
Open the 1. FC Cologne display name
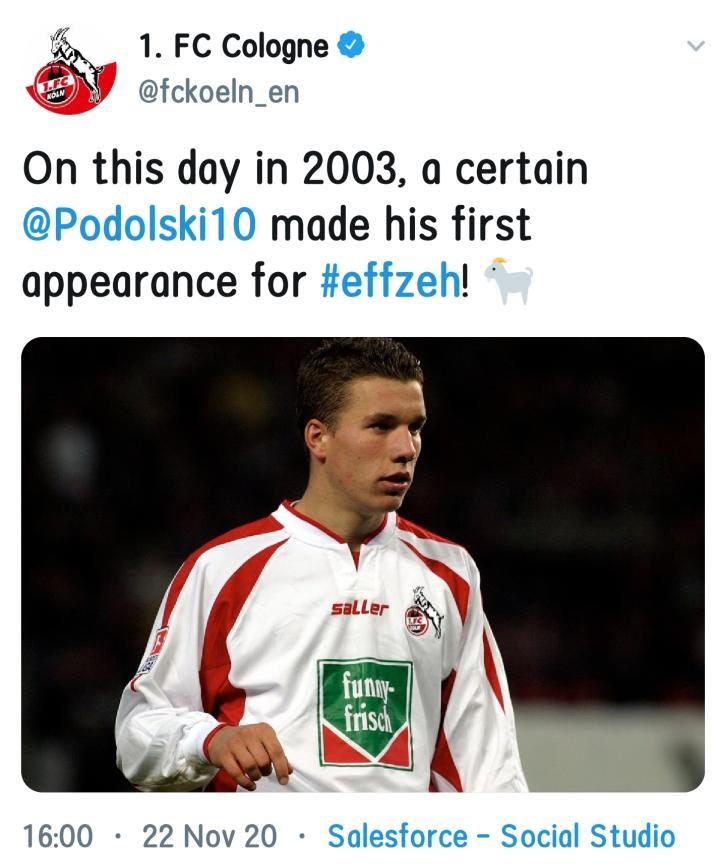pos(233,47)
